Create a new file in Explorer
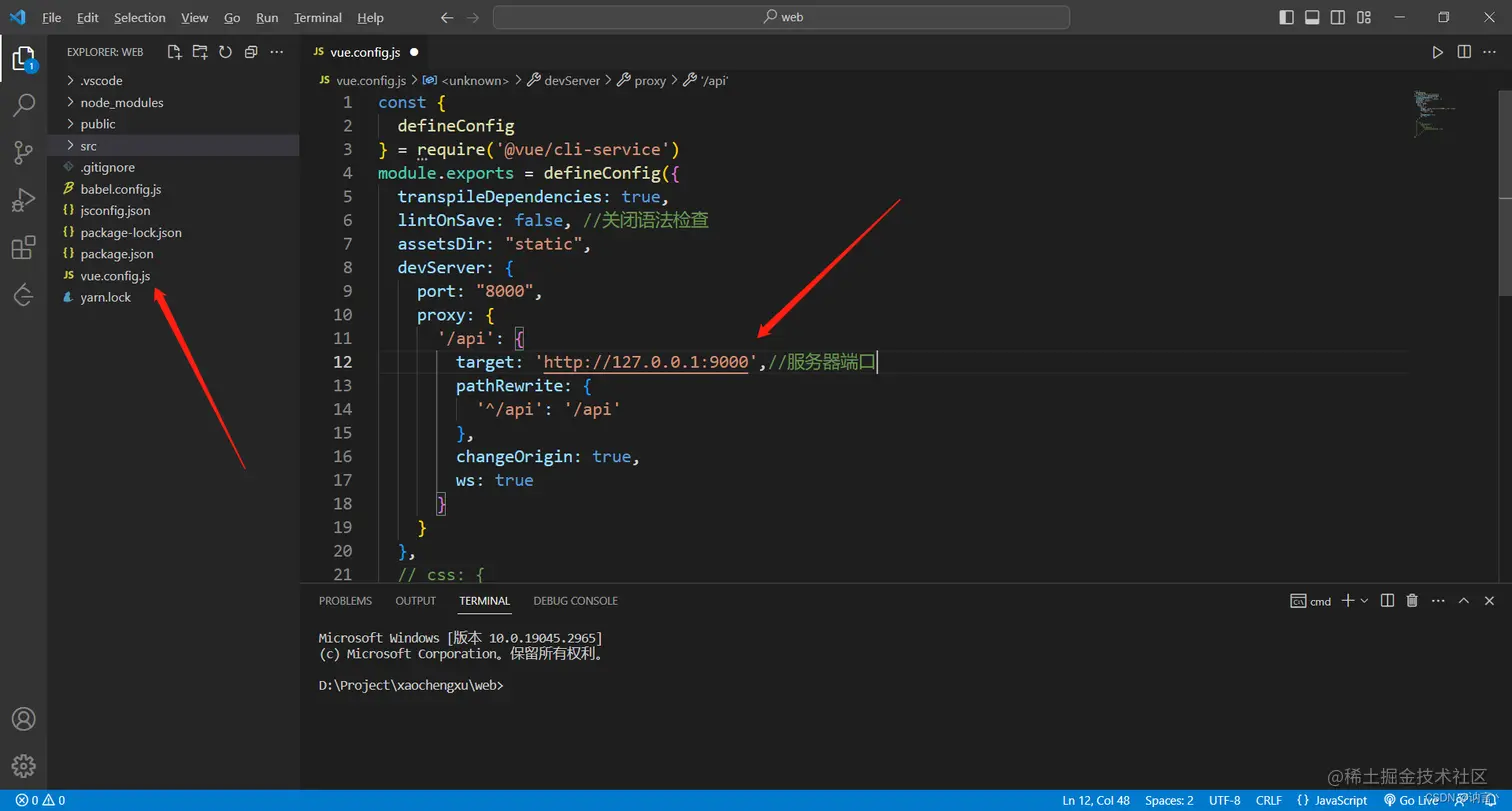This screenshot has width=1512, height=811. [x=175, y=52]
